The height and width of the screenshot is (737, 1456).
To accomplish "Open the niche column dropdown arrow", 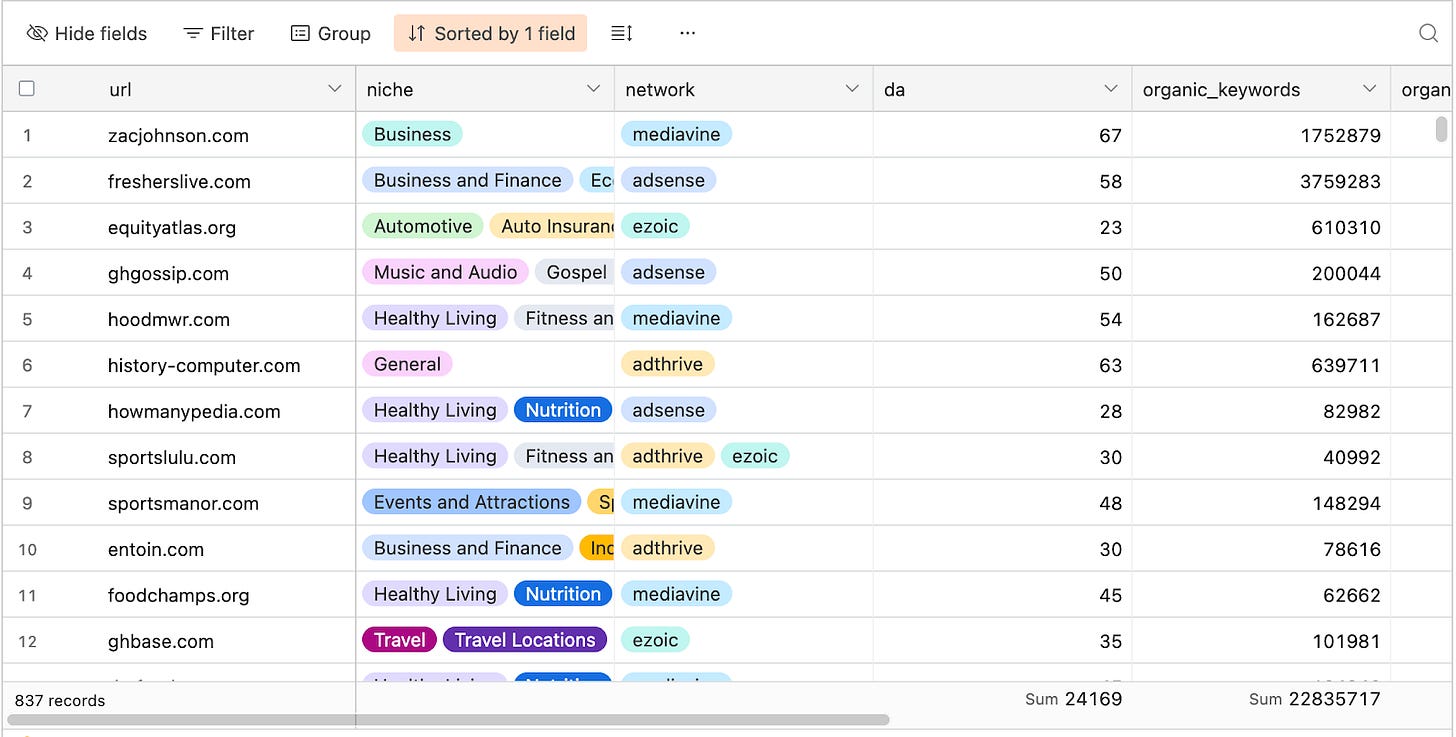I will 593,89.
